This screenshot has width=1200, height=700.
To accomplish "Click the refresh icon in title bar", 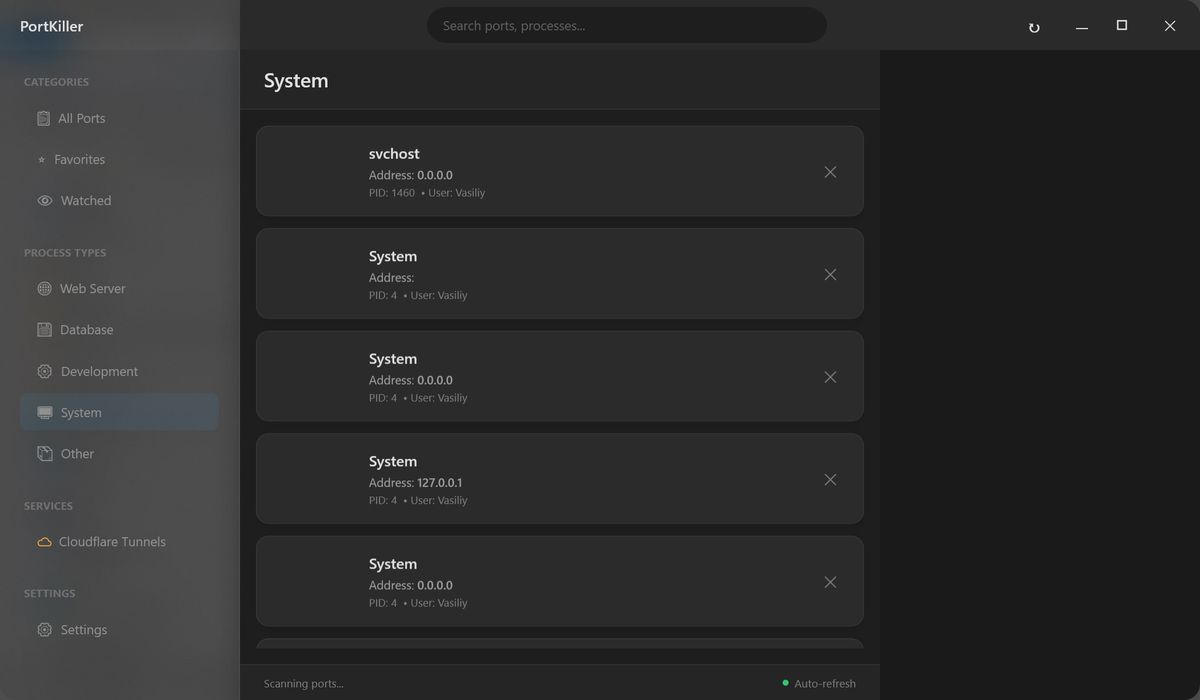I will coord(1034,28).
